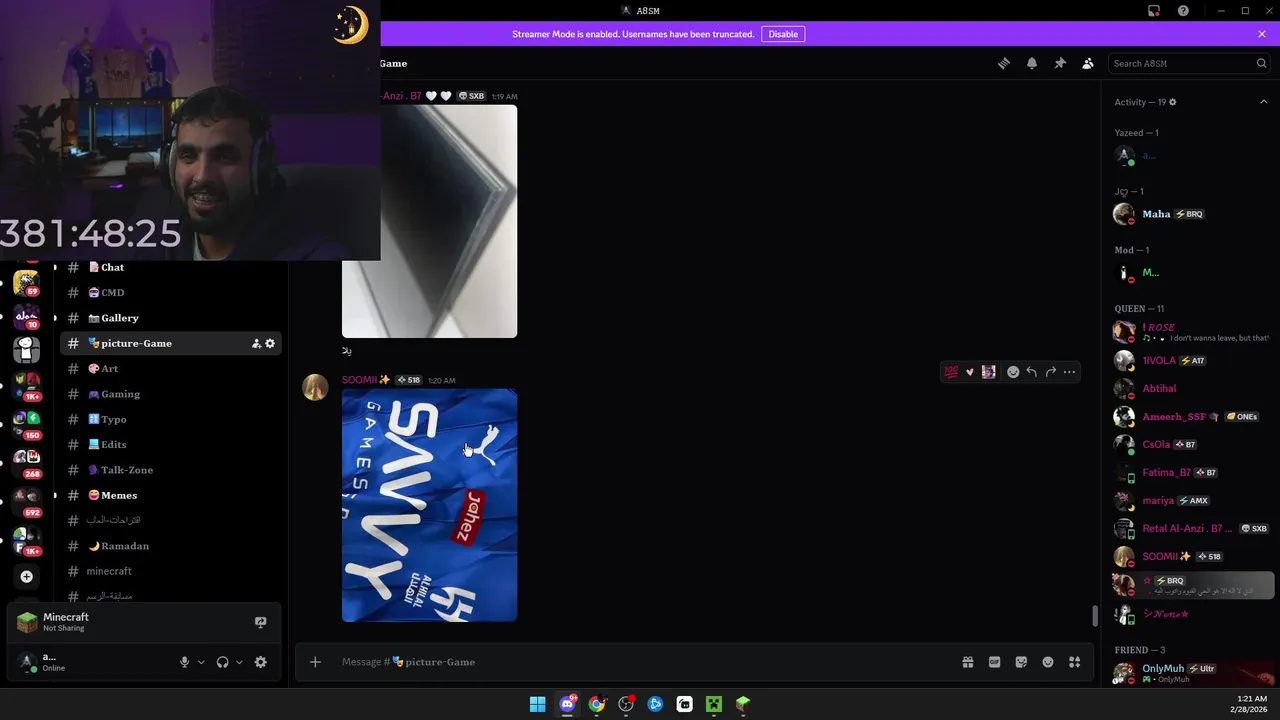Open the Typo channel
Image resolution: width=1280 pixels, height=720 pixels.
pos(170,419)
